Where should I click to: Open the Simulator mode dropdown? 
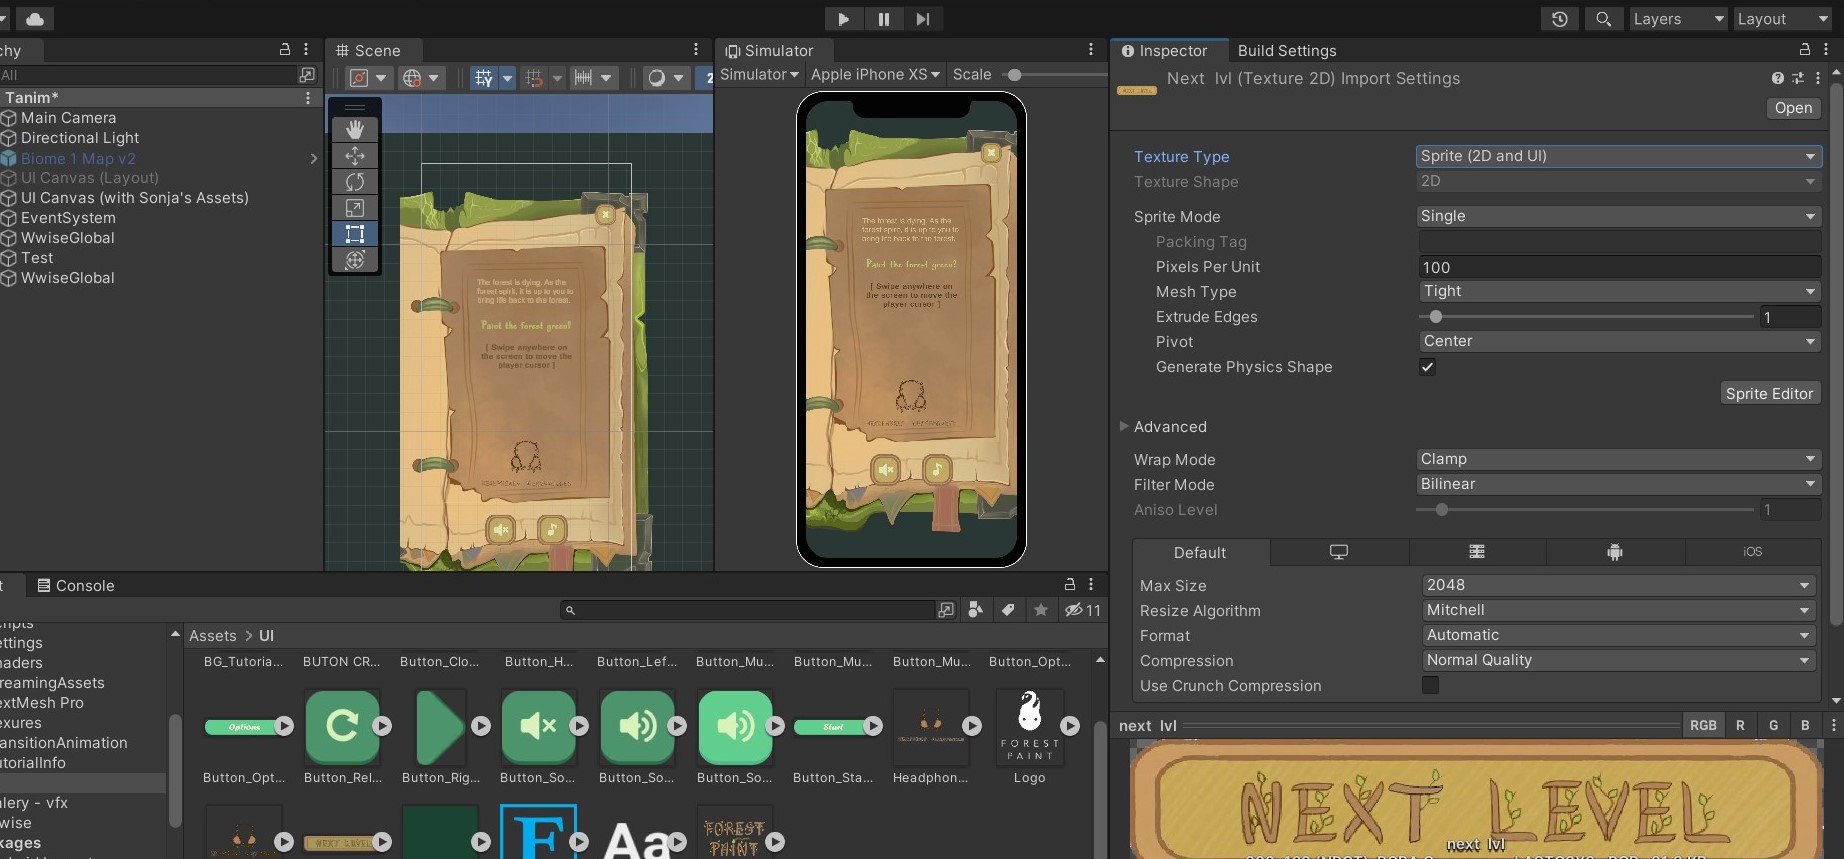[759, 74]
